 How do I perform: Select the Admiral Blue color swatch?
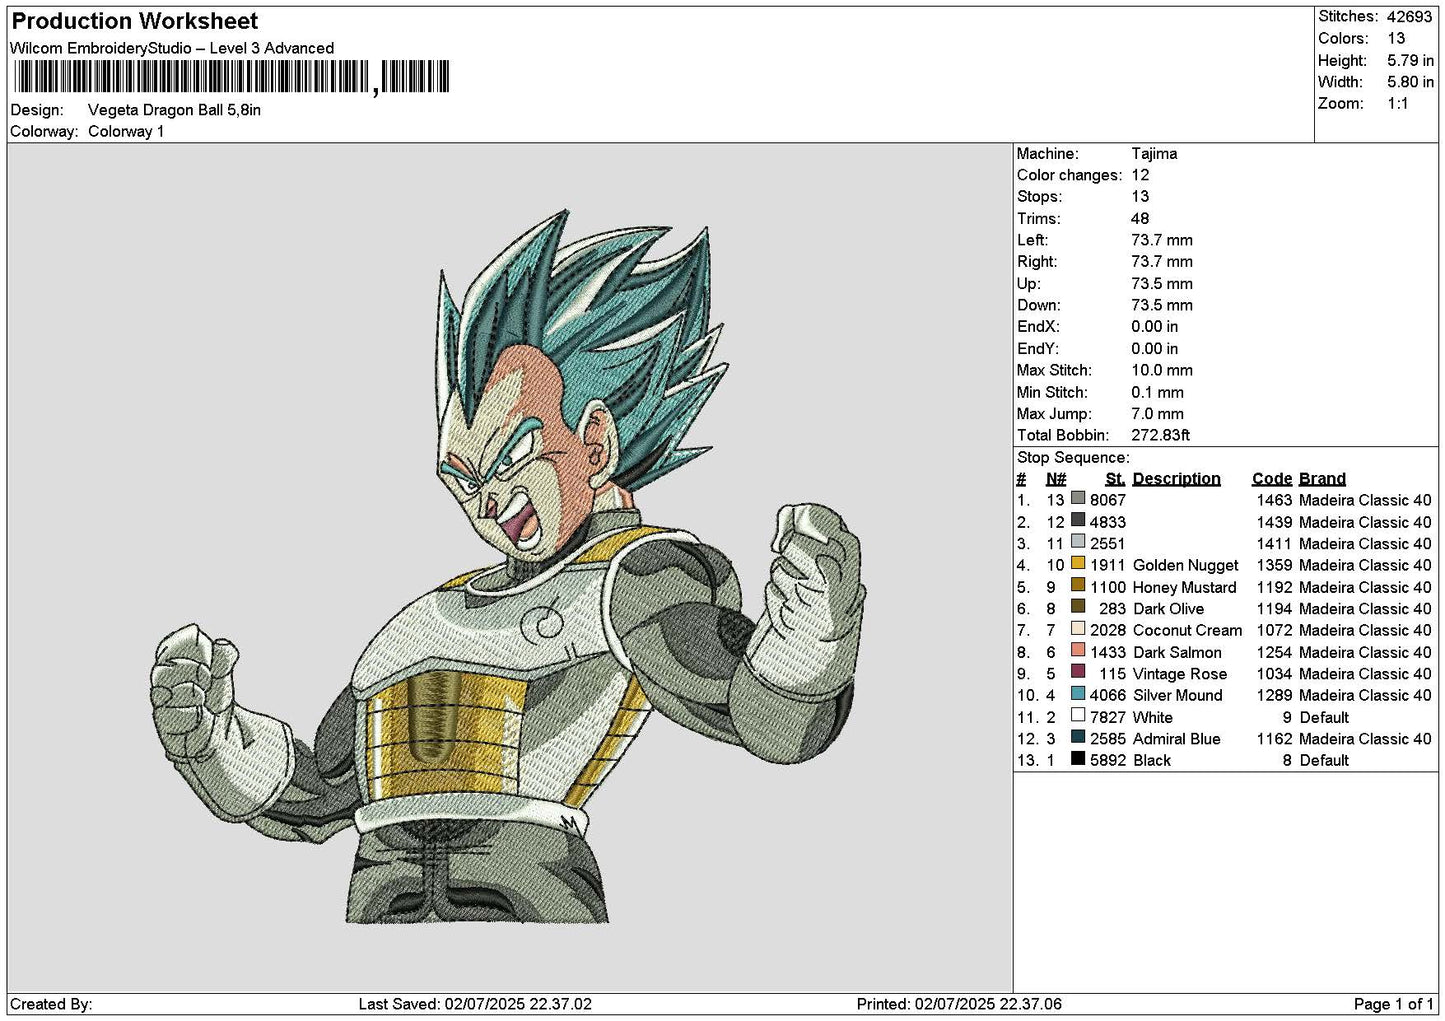[x=1078, y=737]
